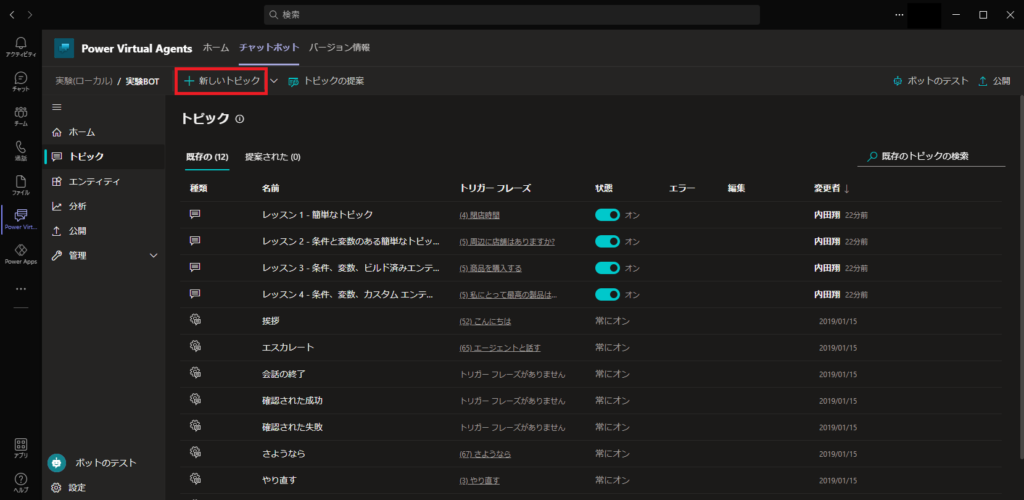Open the 確認された失敗 topic name
Image resolution: width=1024 pixels, height=500 pixels.
292,427
